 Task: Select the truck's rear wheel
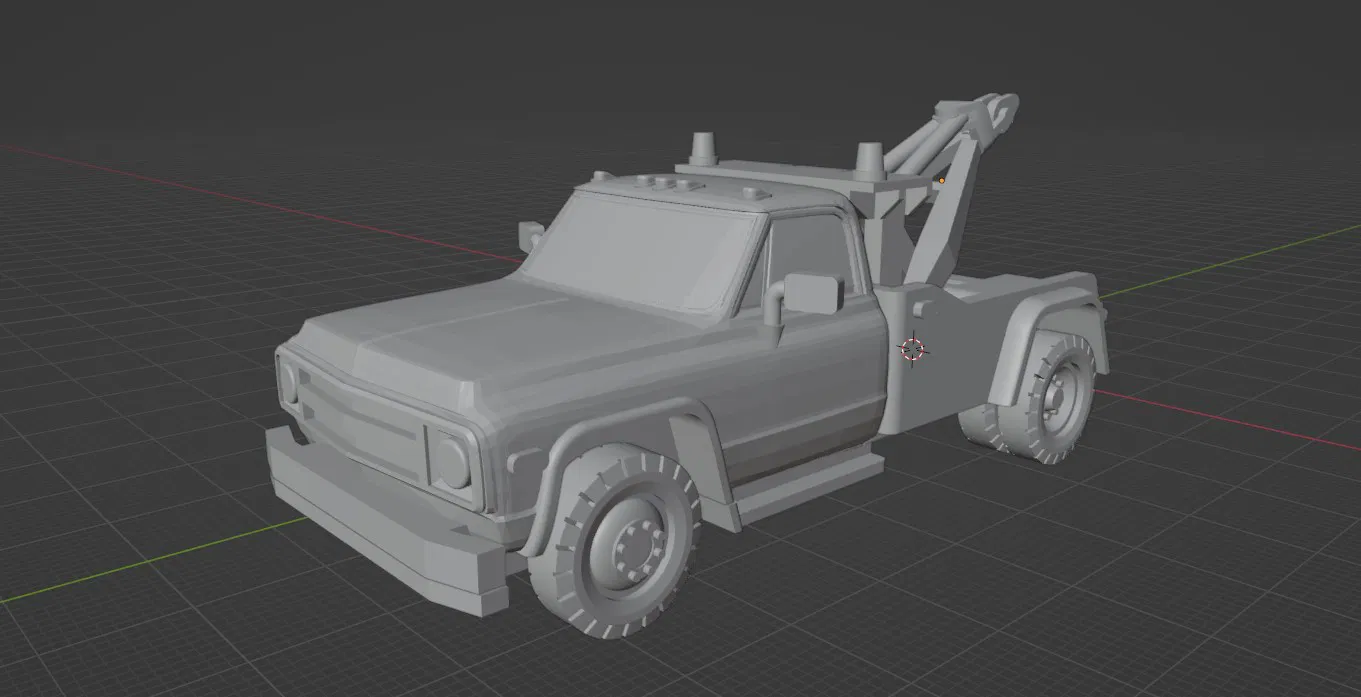tap(1047, 396)
